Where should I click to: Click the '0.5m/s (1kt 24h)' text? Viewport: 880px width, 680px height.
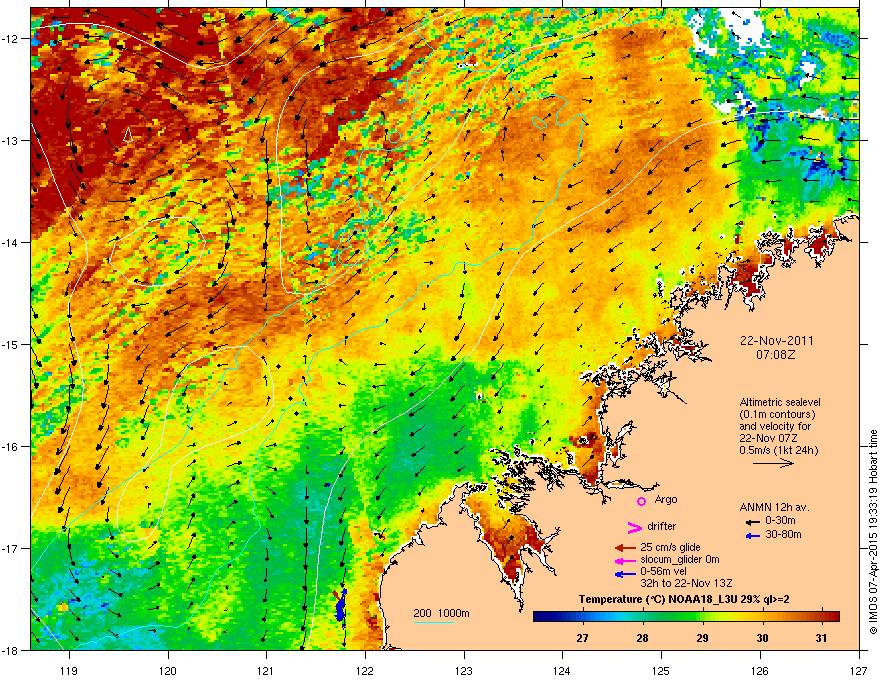point(778,450)
